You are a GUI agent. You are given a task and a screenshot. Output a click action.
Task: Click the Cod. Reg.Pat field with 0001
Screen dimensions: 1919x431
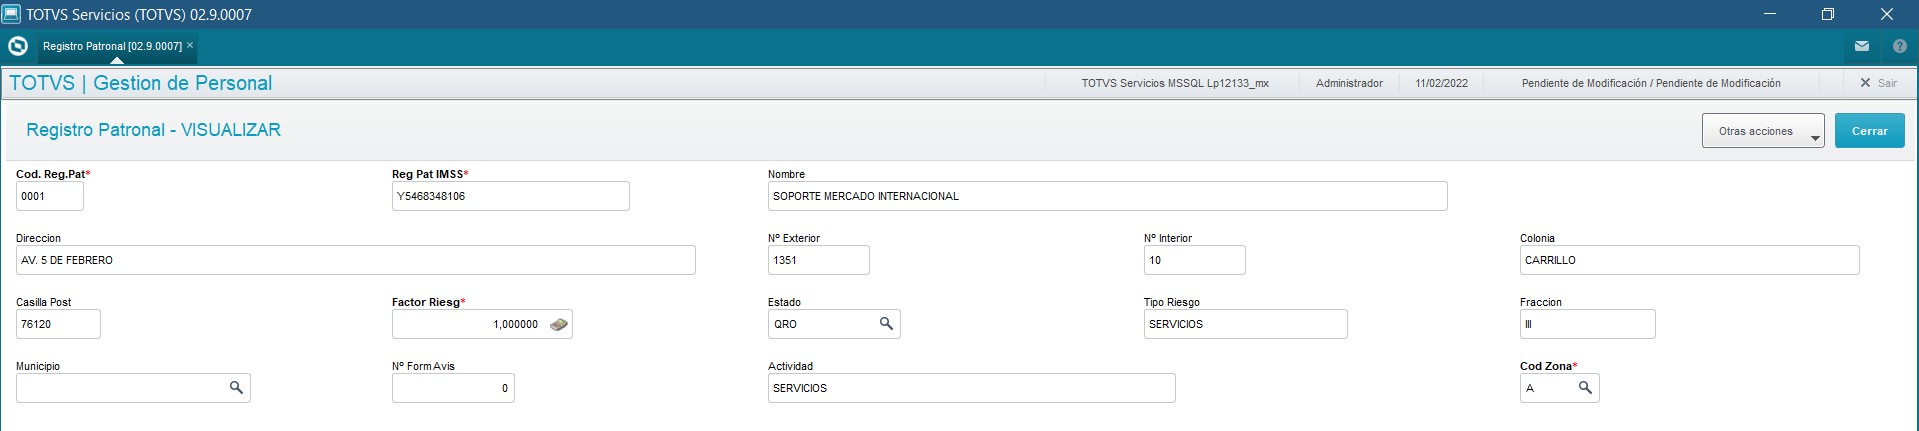click(x=50, y=196)
